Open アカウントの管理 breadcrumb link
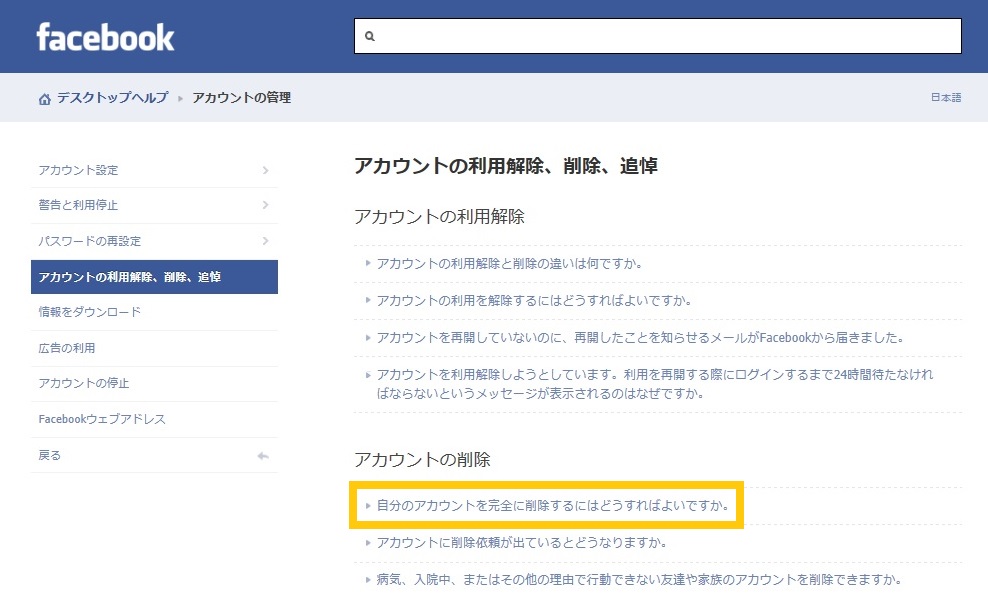This screenshot has width=988, height=593. click(x=242, y=98)
